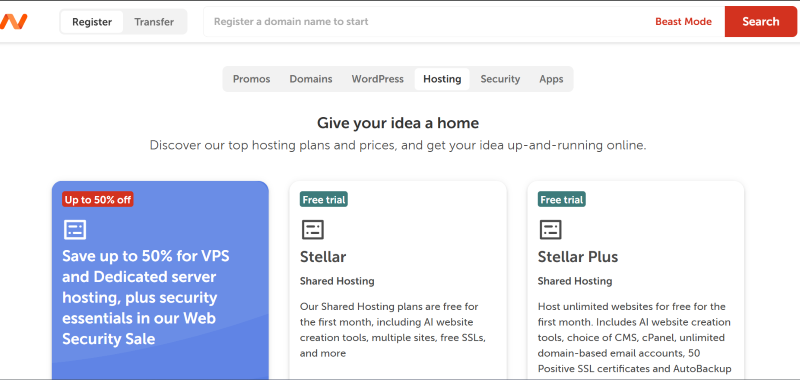Click the Namecheap logo icon
The width and height of the screenshot is (800, 380).
[x=14, y=21]
